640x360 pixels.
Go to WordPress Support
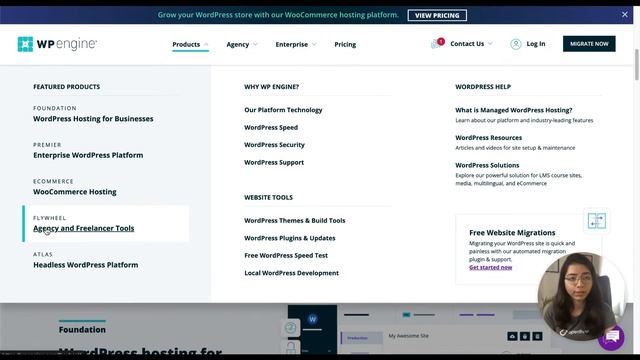pos(274,162)
